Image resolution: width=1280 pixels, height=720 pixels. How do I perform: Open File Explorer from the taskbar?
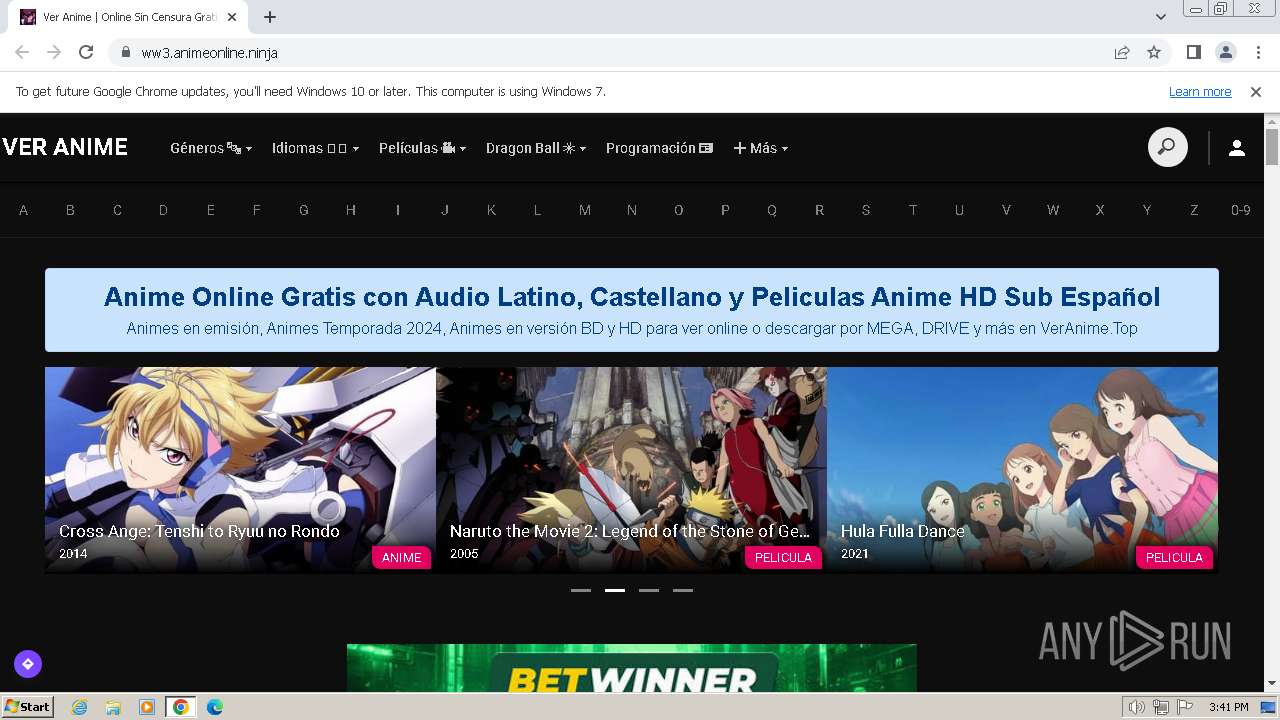(113, 707)
